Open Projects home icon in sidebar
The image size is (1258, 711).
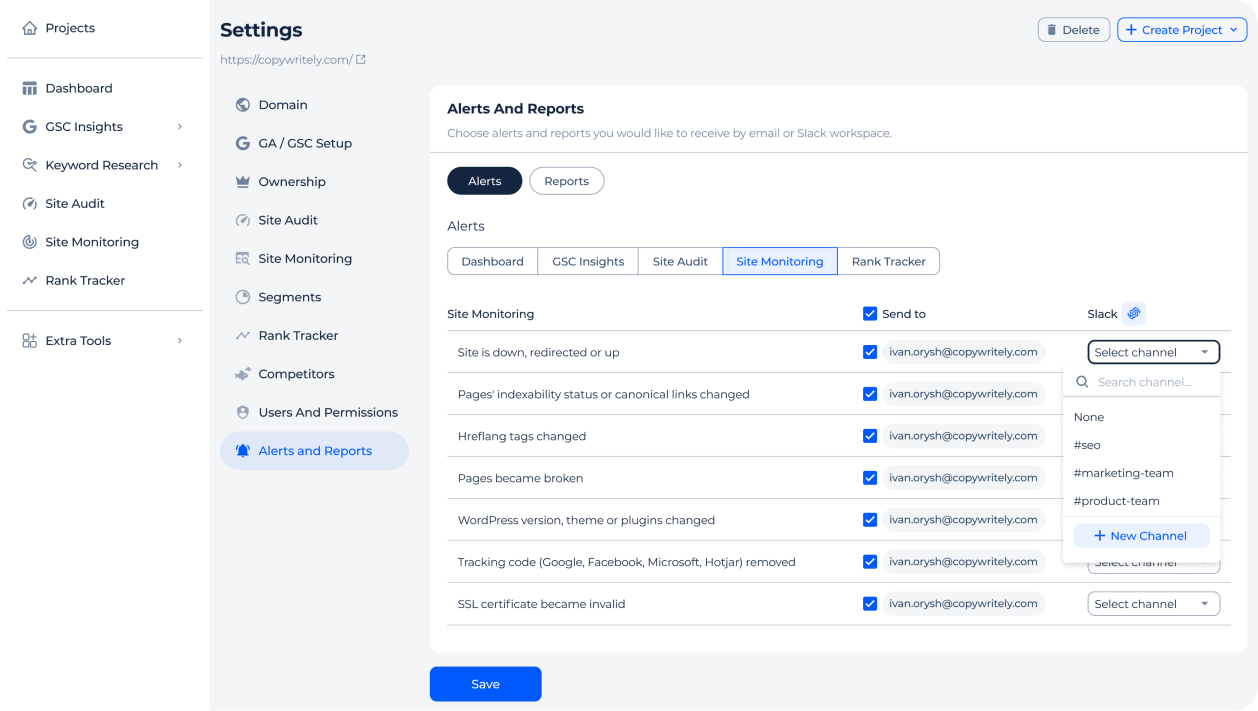(30, 28)
